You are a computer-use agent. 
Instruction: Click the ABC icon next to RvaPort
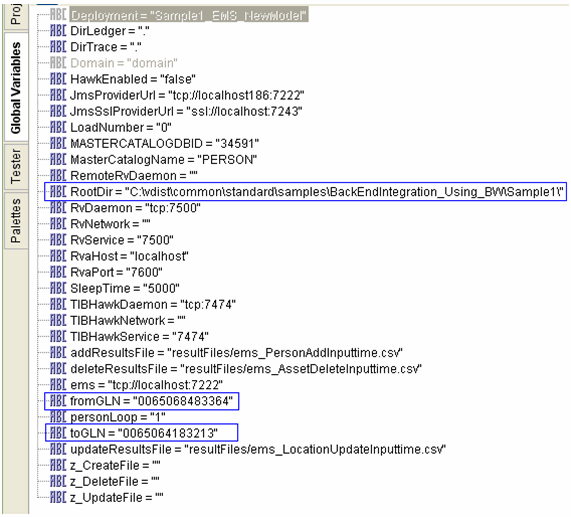point(58,272)
